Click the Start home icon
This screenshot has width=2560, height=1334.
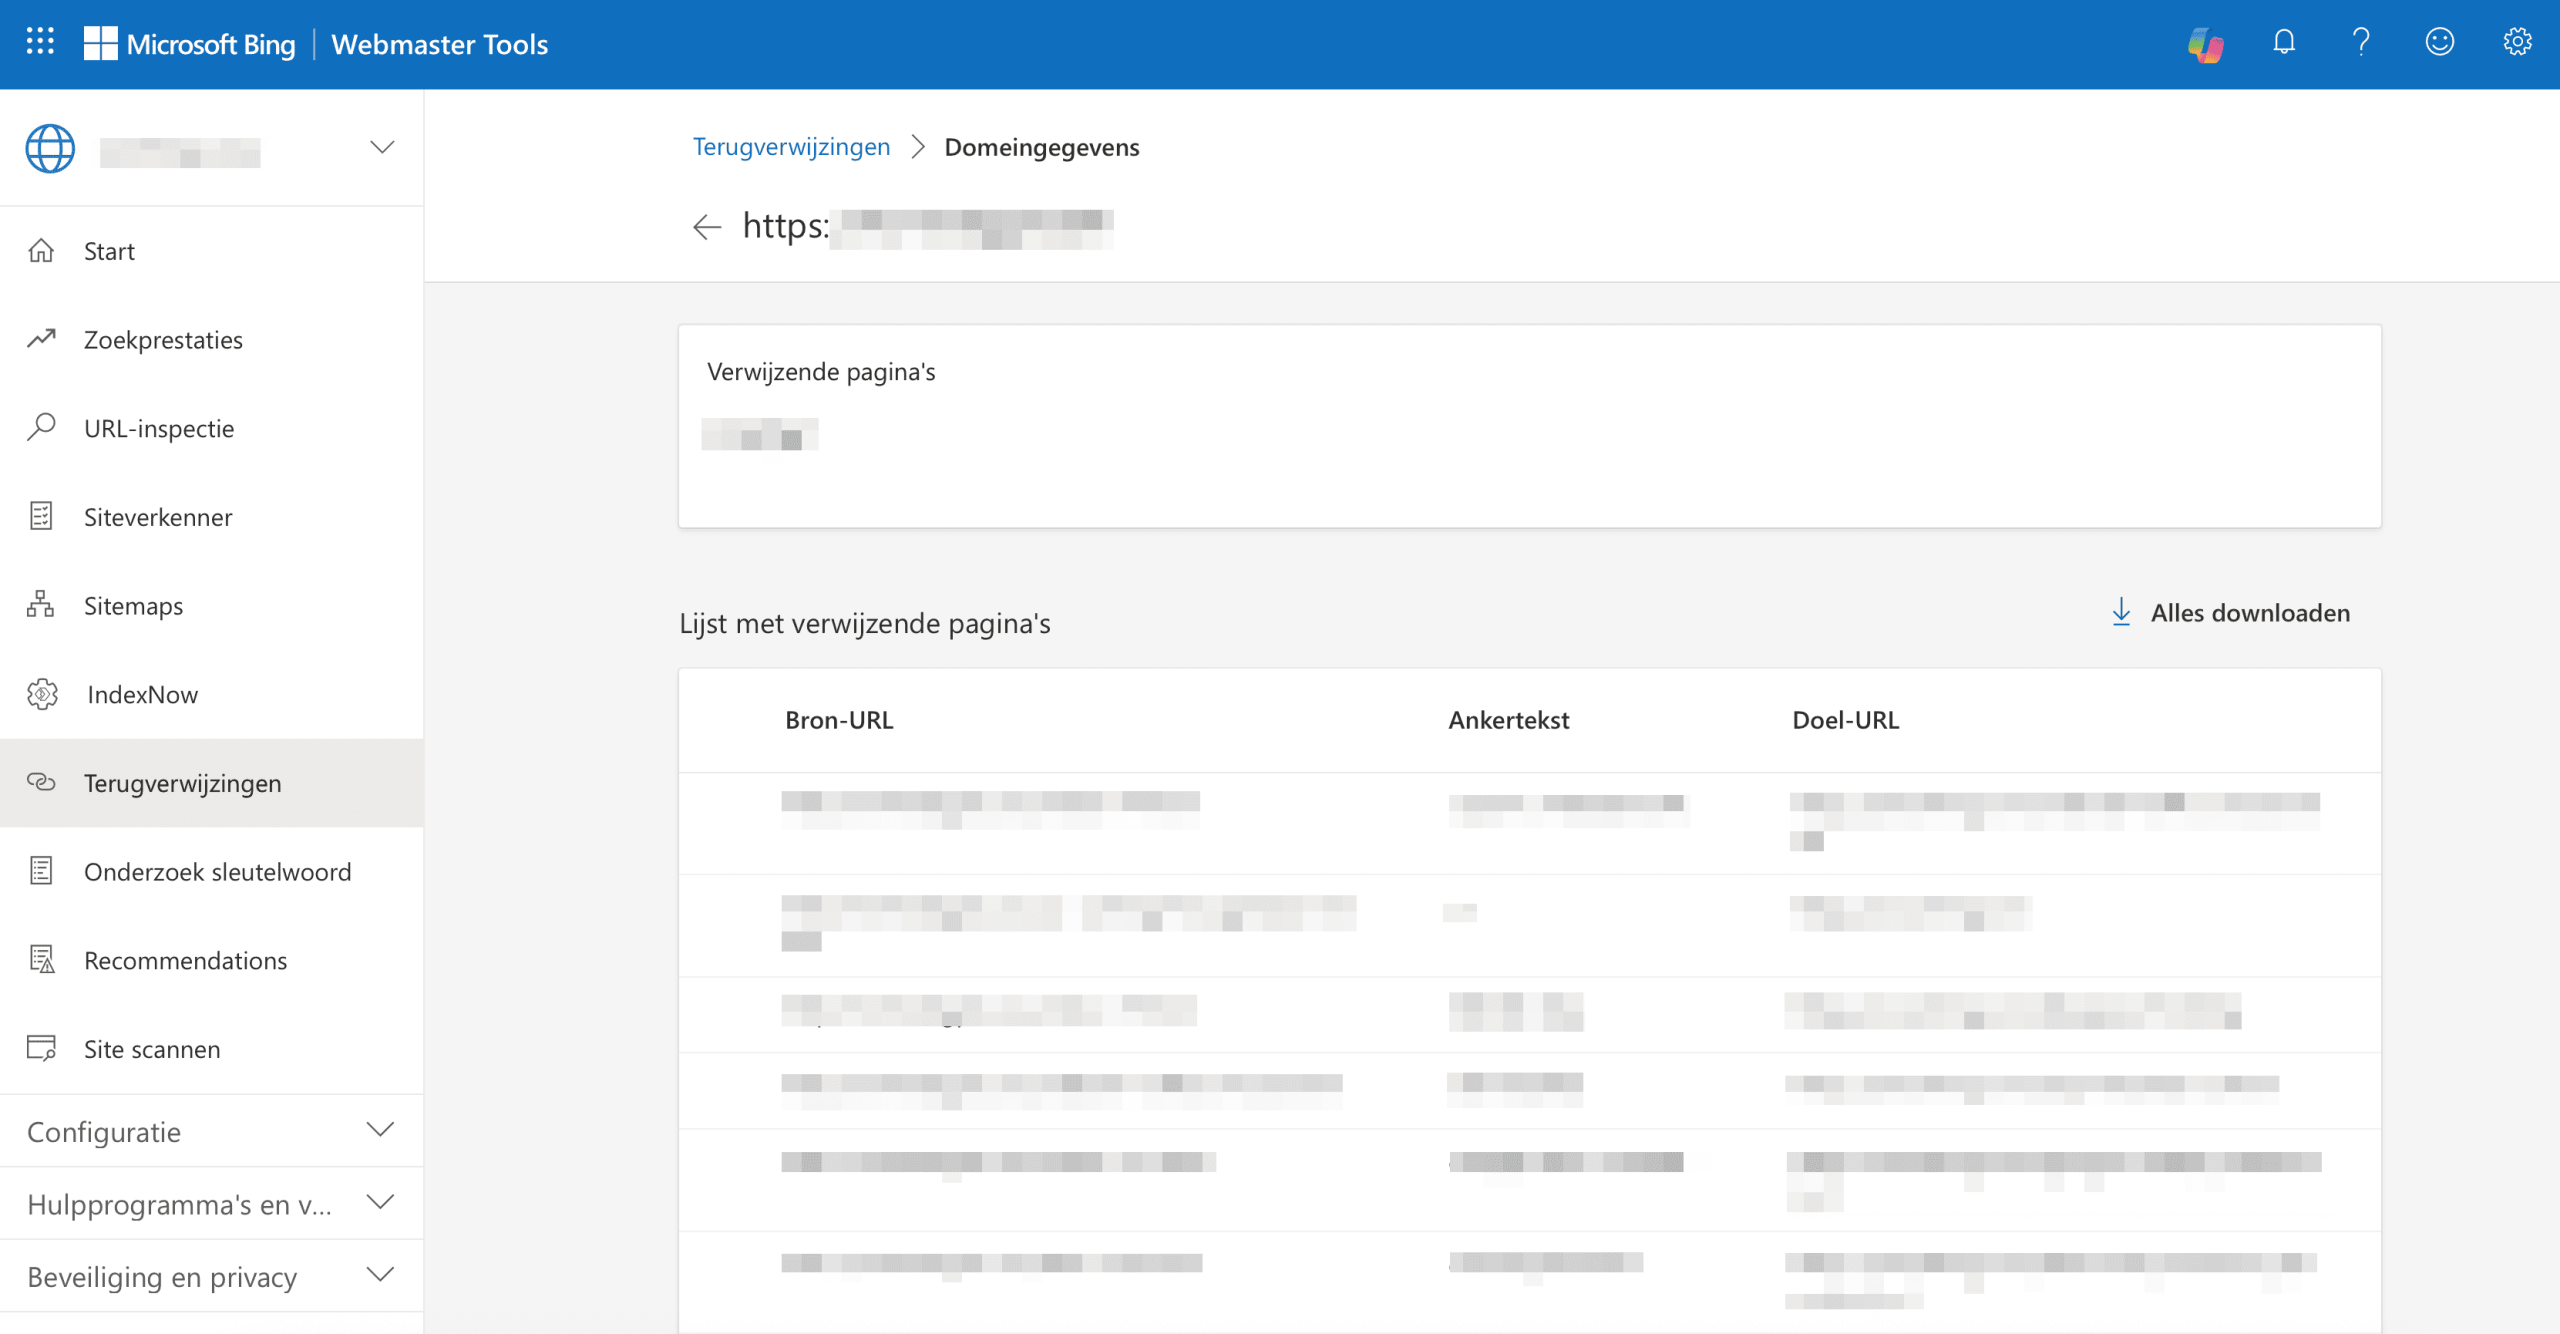[41, 250]
